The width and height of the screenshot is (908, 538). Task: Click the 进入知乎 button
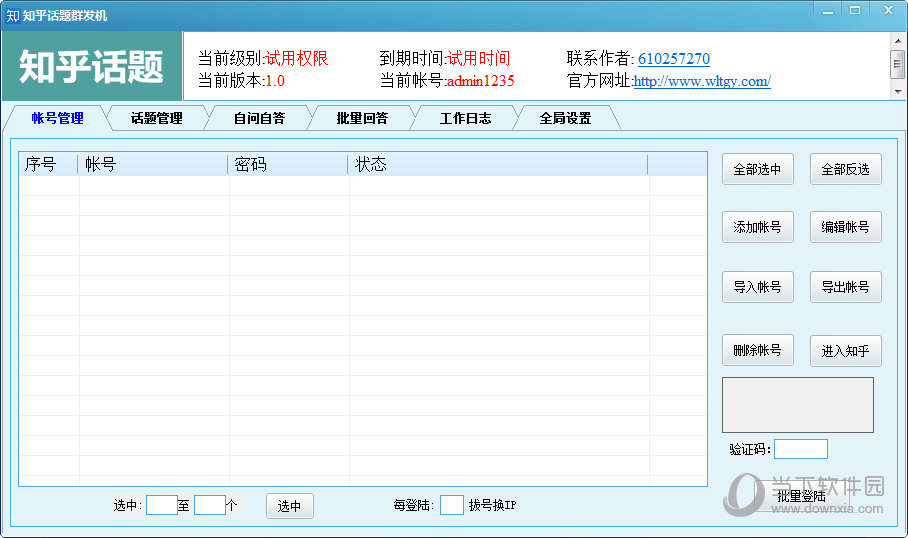[845, 350]
